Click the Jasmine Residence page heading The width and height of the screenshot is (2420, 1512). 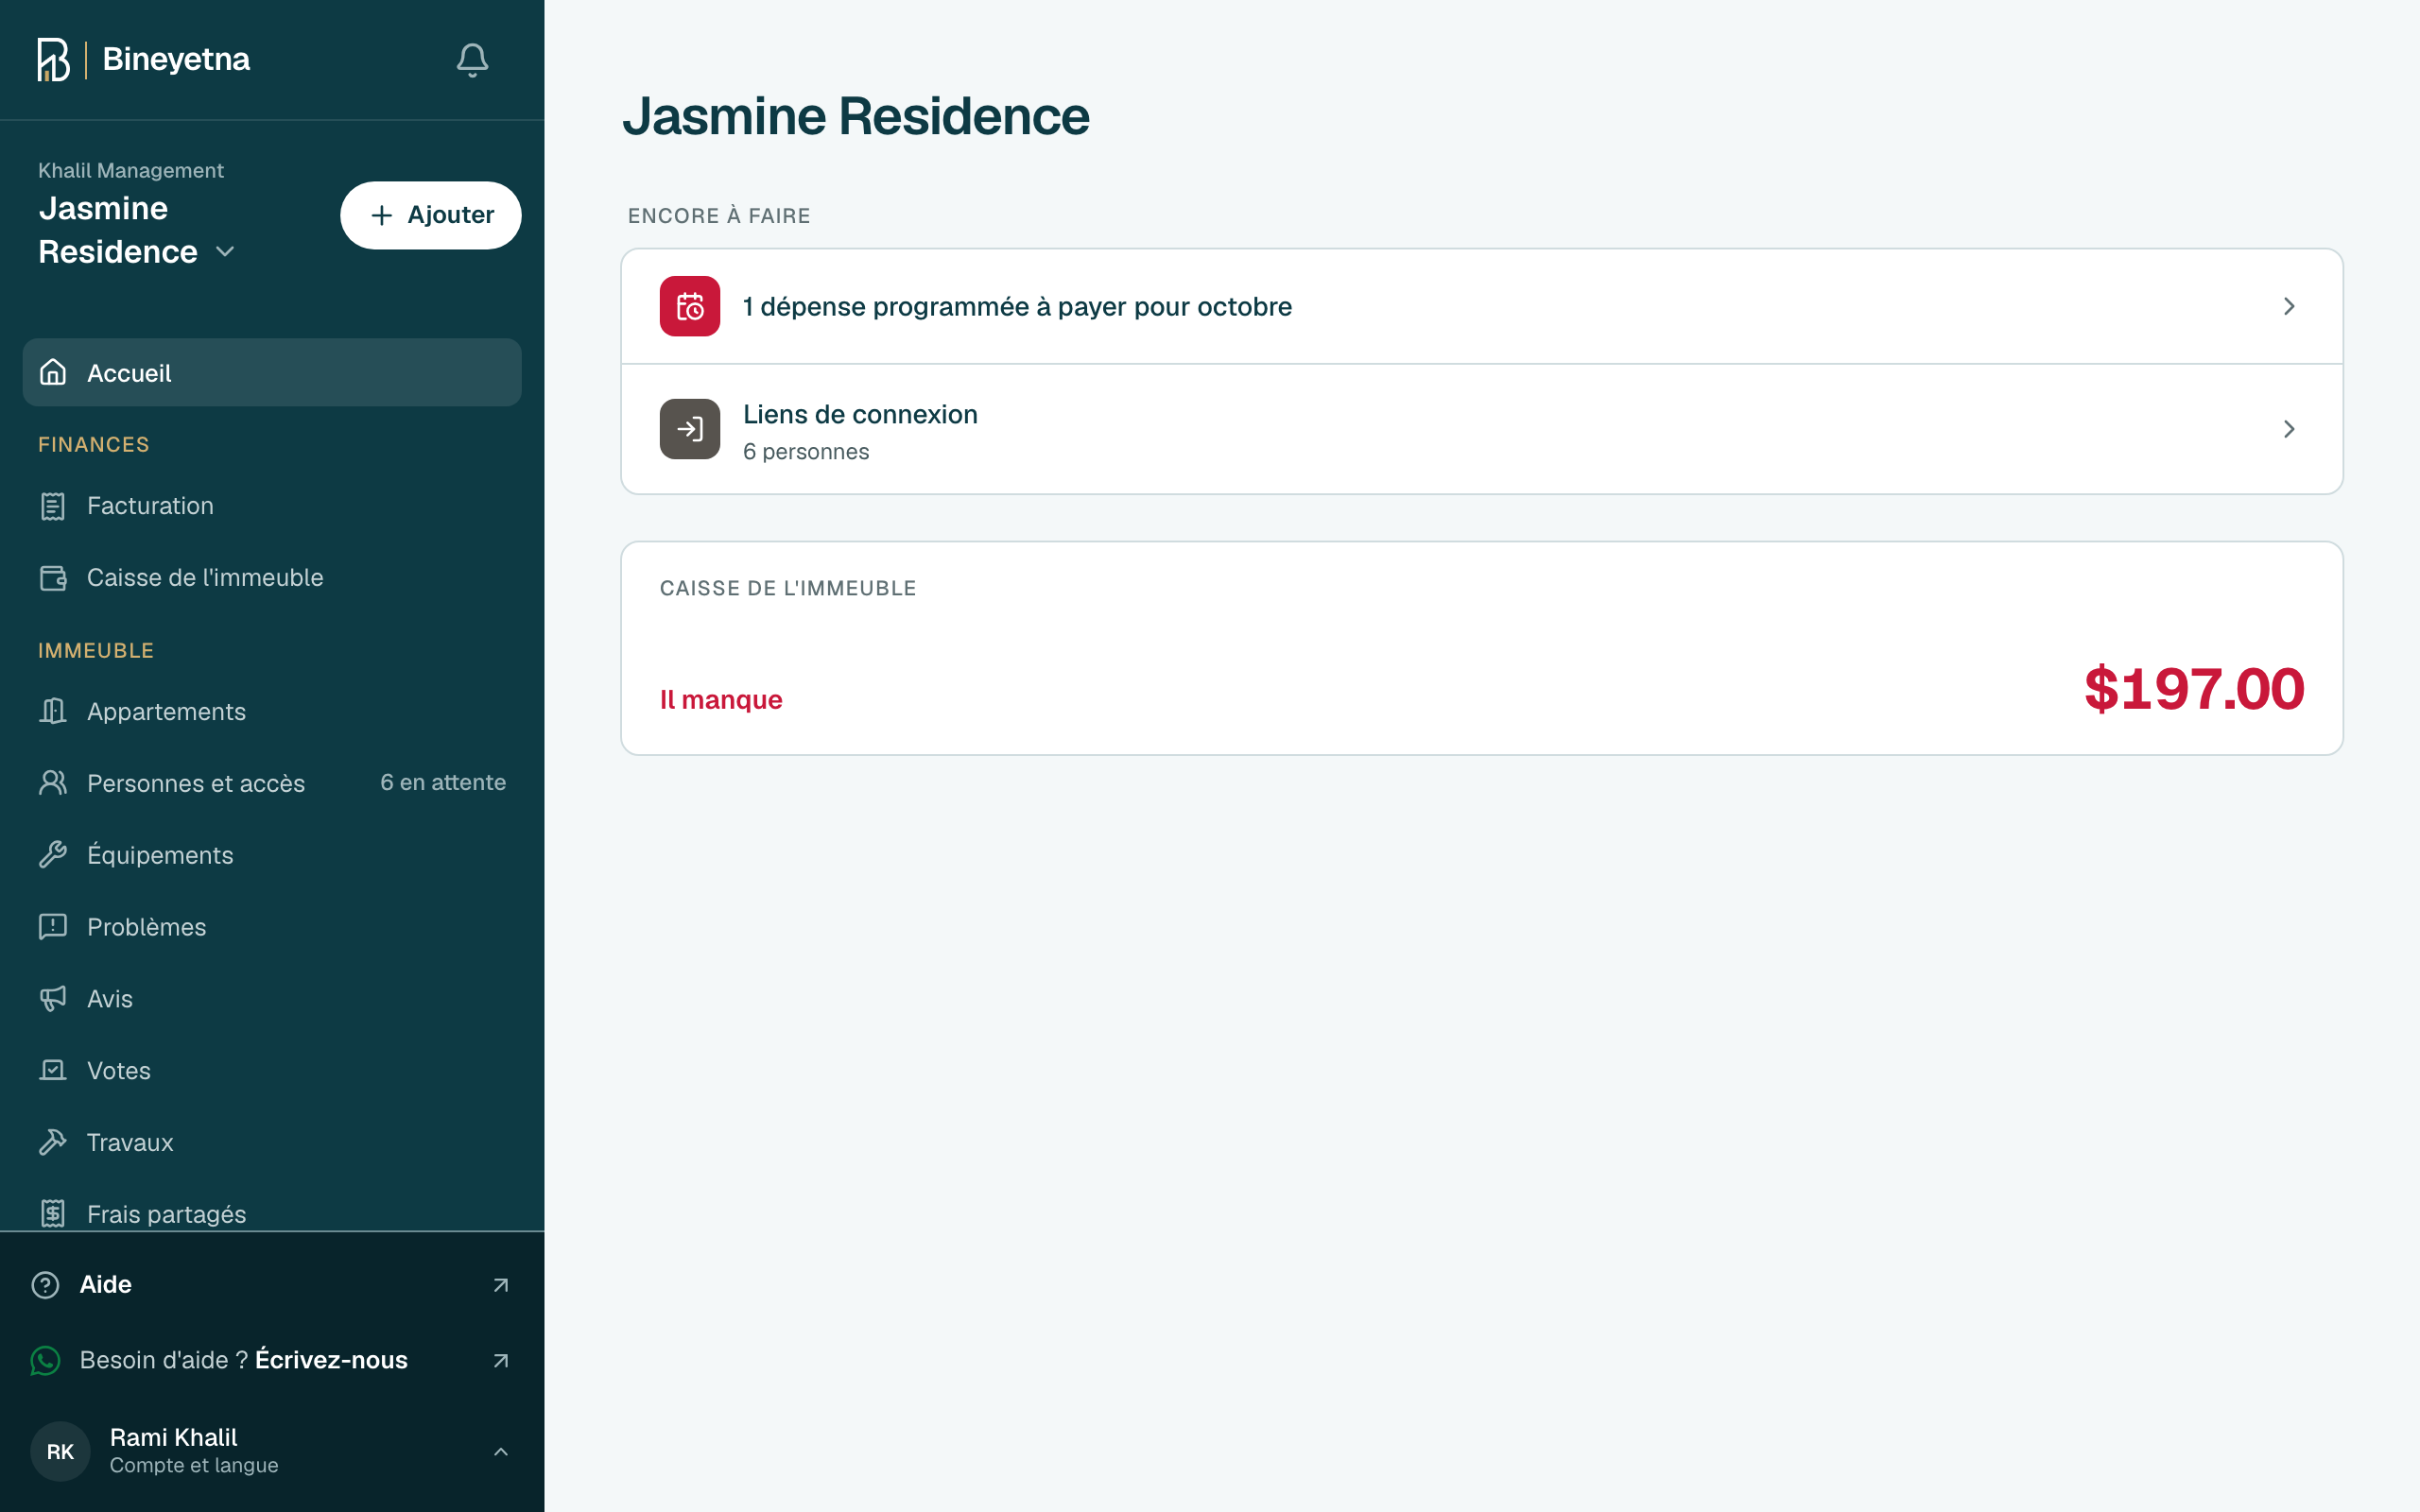point(856,116)
